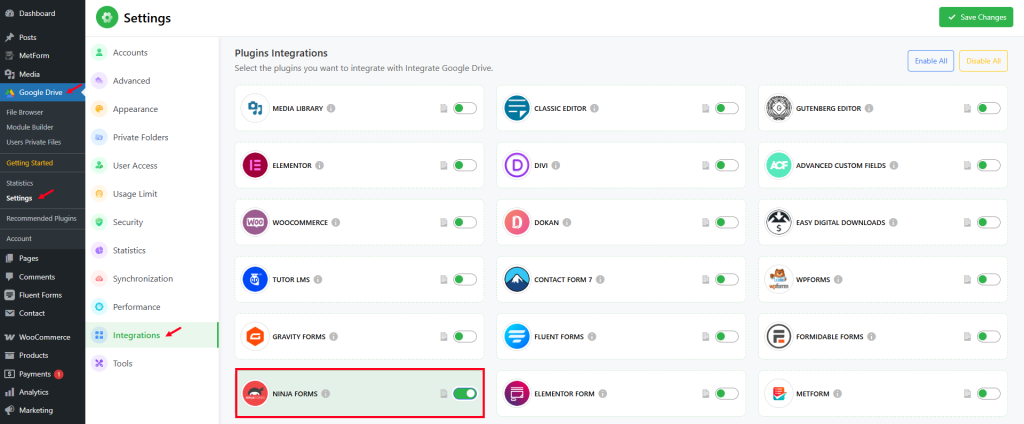The width and height of the screenshot is (1024, 424).
Task: Open the MetForm admin menu
Action: (x=42, y=56)
